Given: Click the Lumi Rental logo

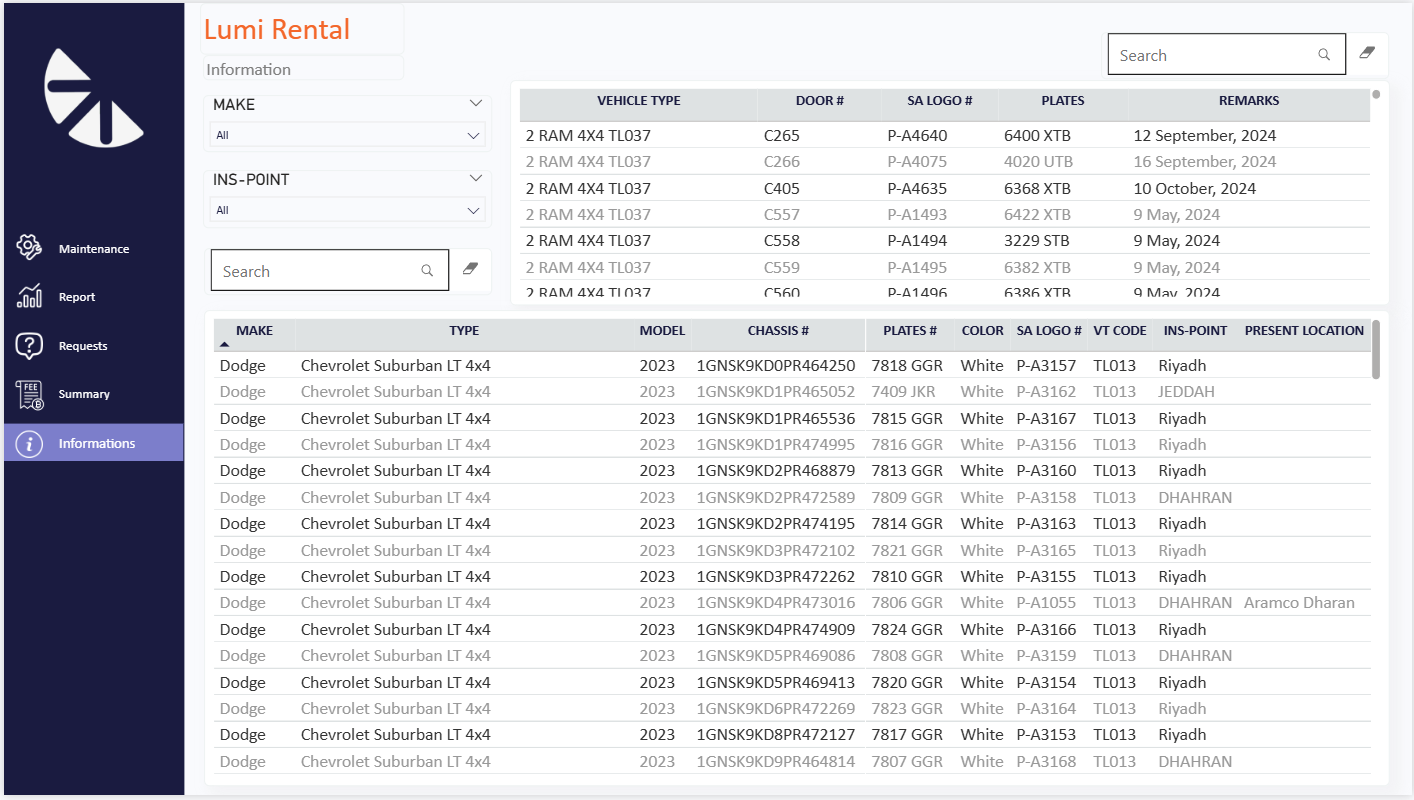Looking at the screenshot, I should coord(94,98).
